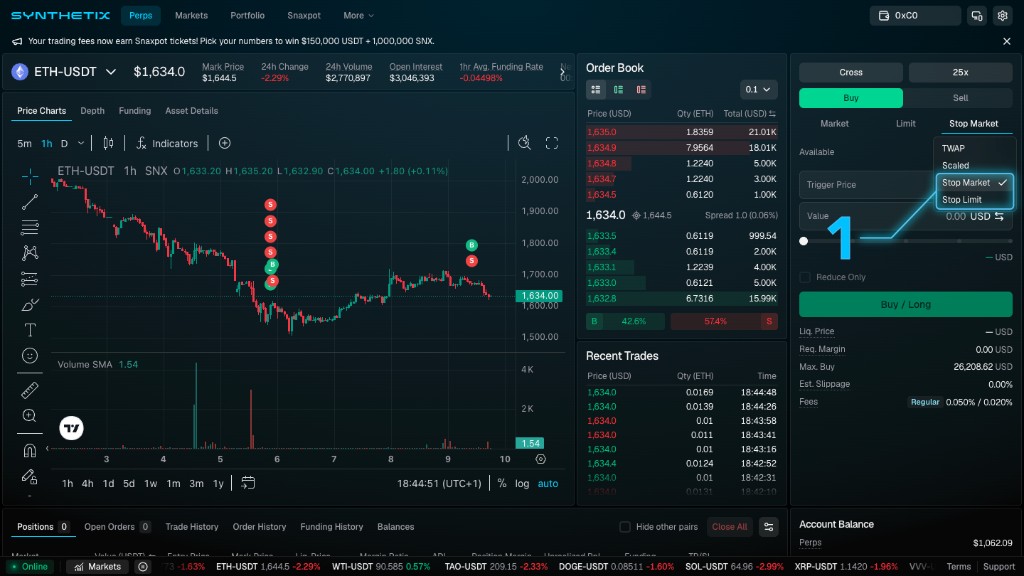The image size is (1024, 576).
Task: Click the Trigger Price input field
Action: 869,185
